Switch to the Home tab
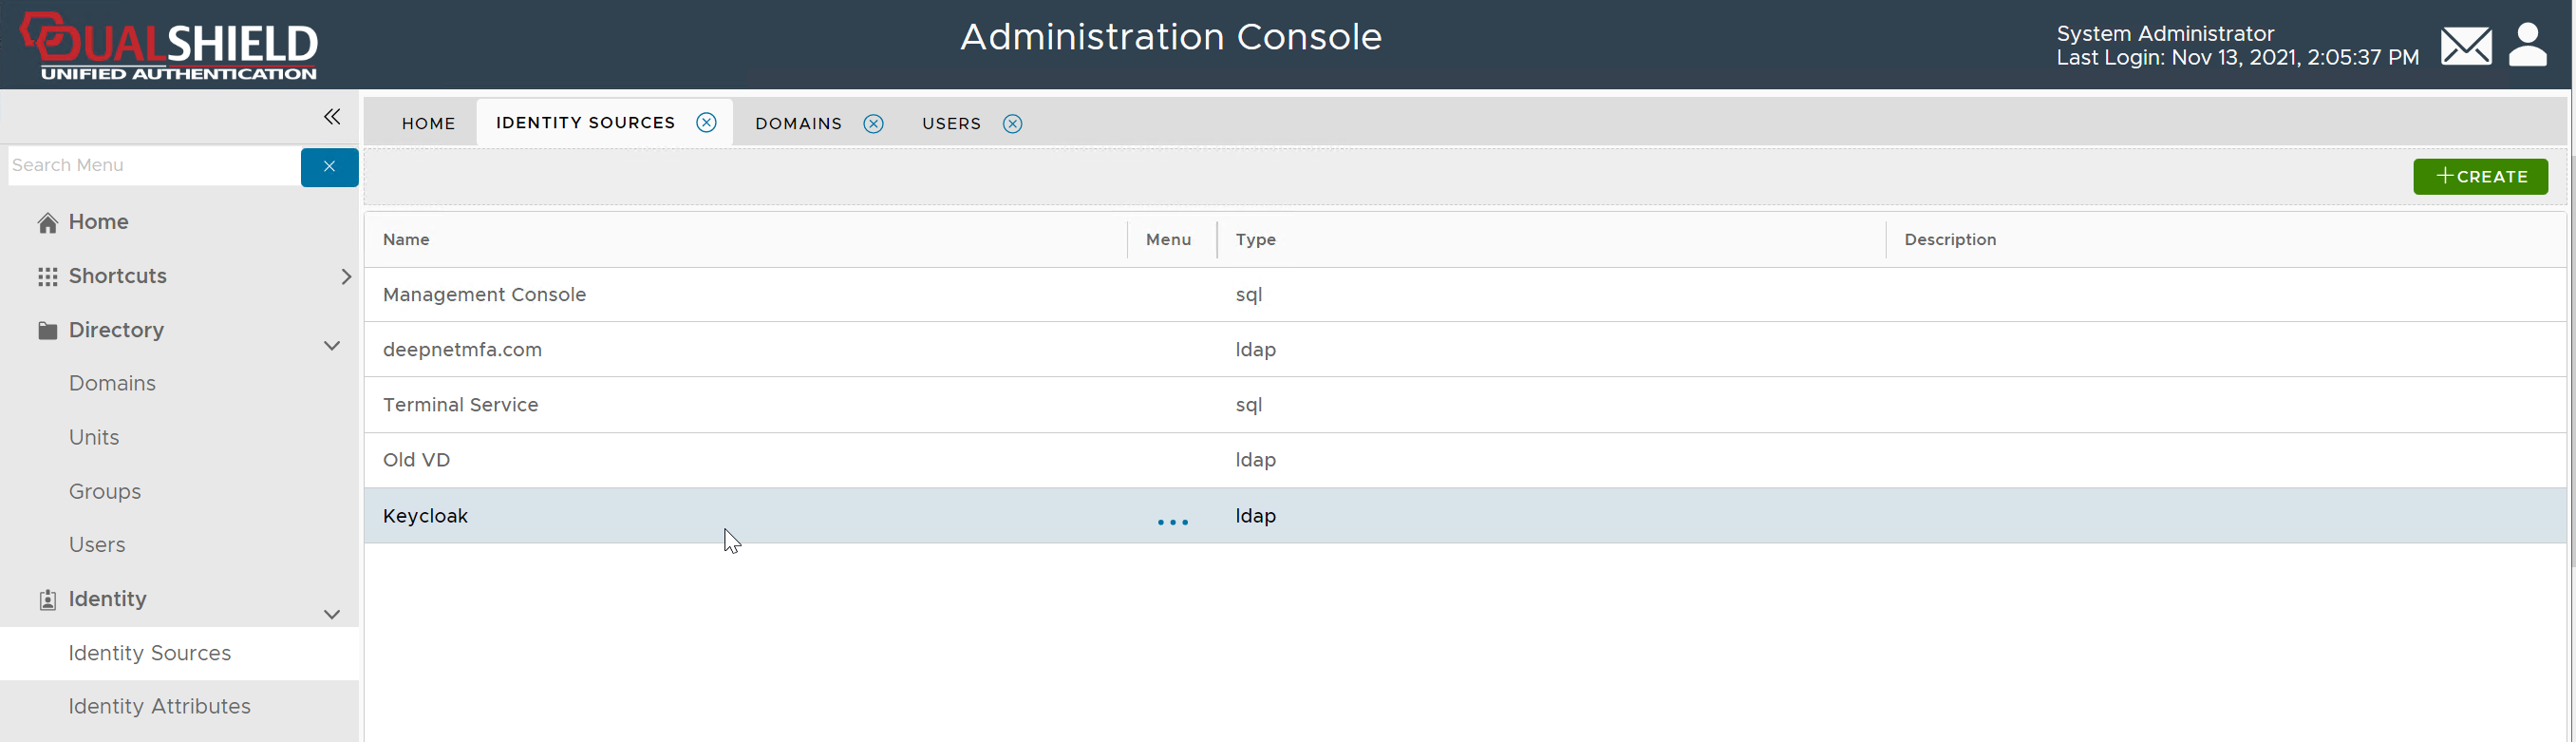2576x742 pixels. pos(428,124)
